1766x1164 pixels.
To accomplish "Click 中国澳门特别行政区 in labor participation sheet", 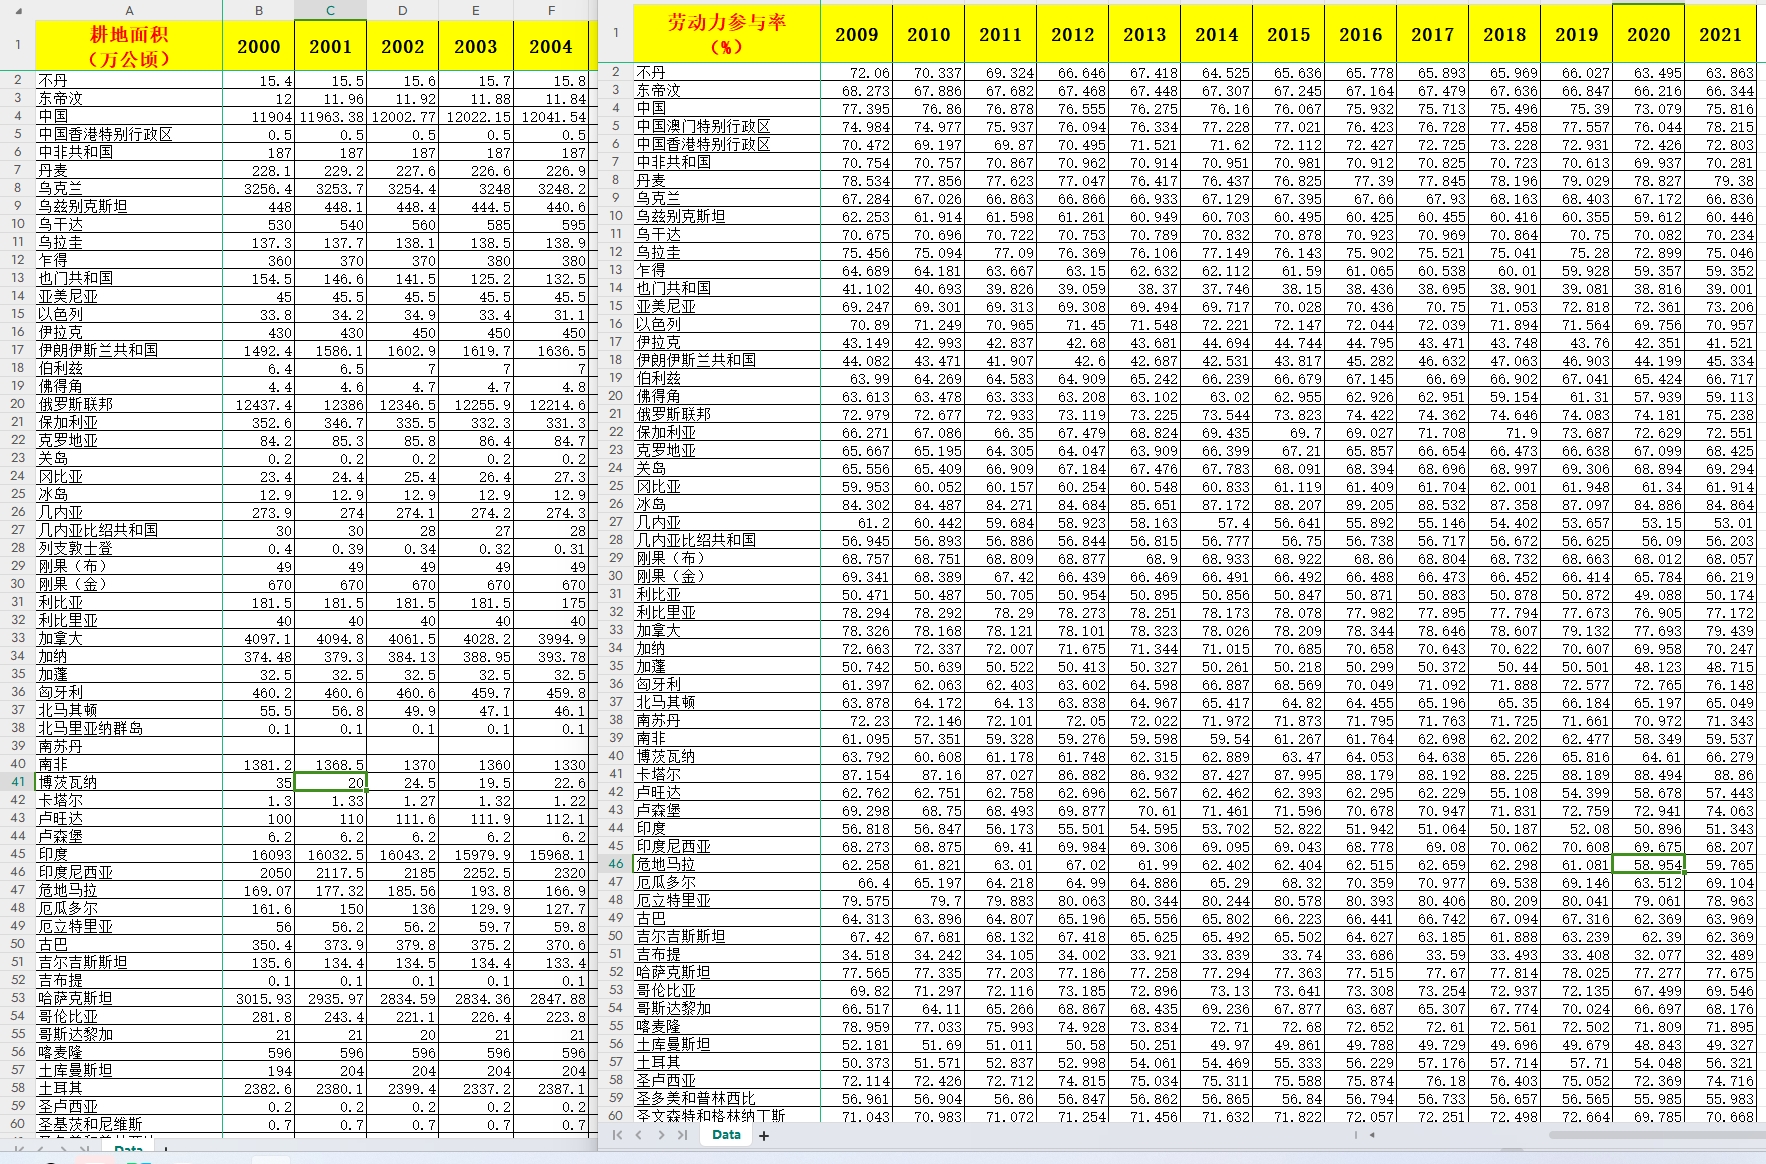I will [727, 126].
